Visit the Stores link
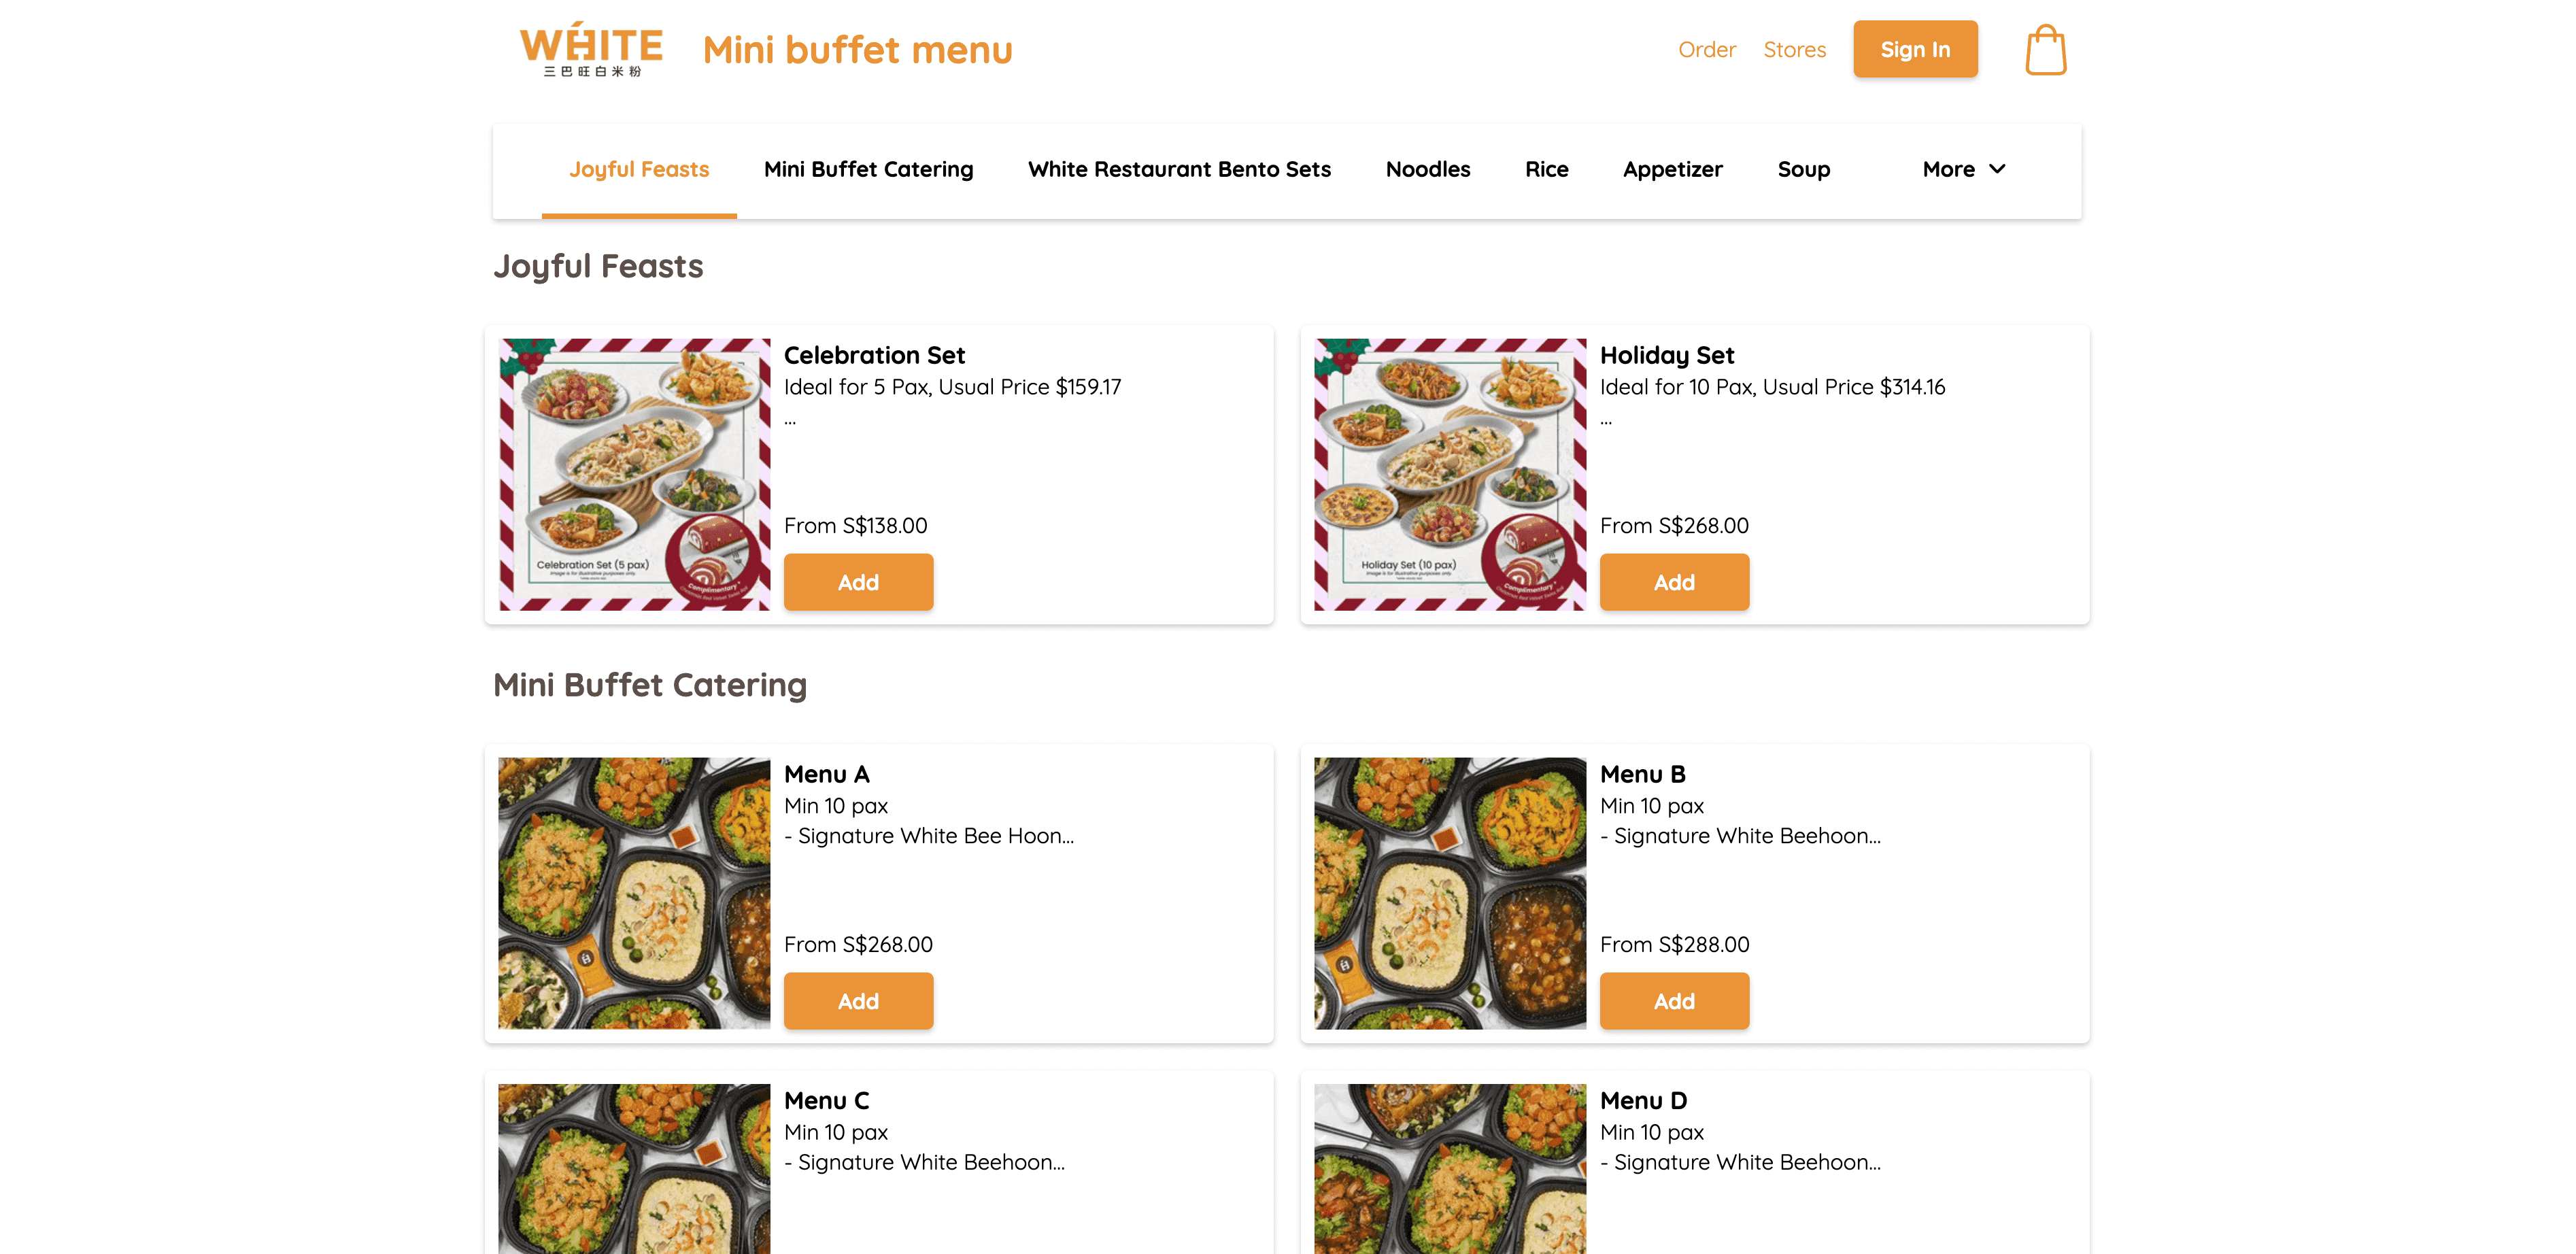This screenshot has height=1254, width=2576. point(1794,50)
